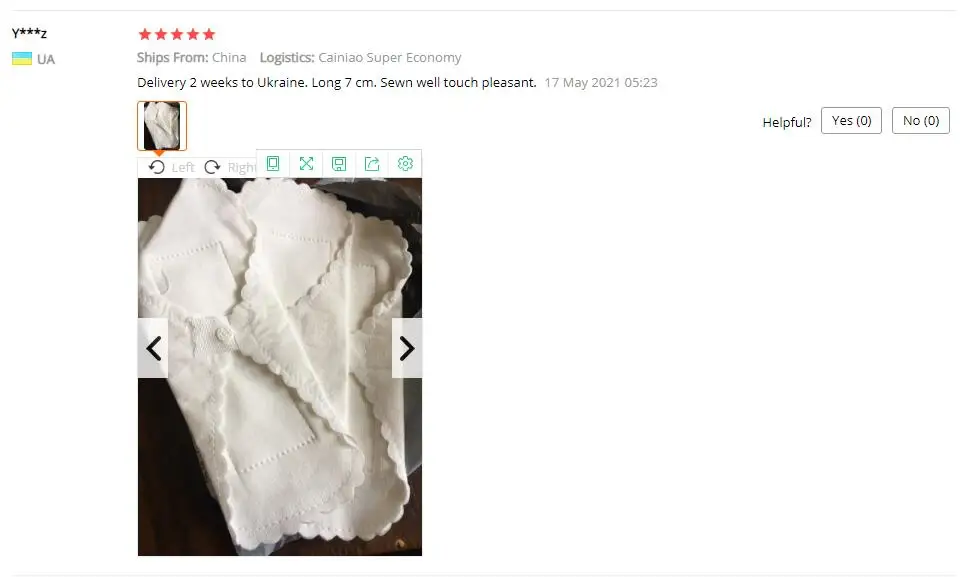
Task: Click the green tablet view icon
Action: tap(273, 163)
